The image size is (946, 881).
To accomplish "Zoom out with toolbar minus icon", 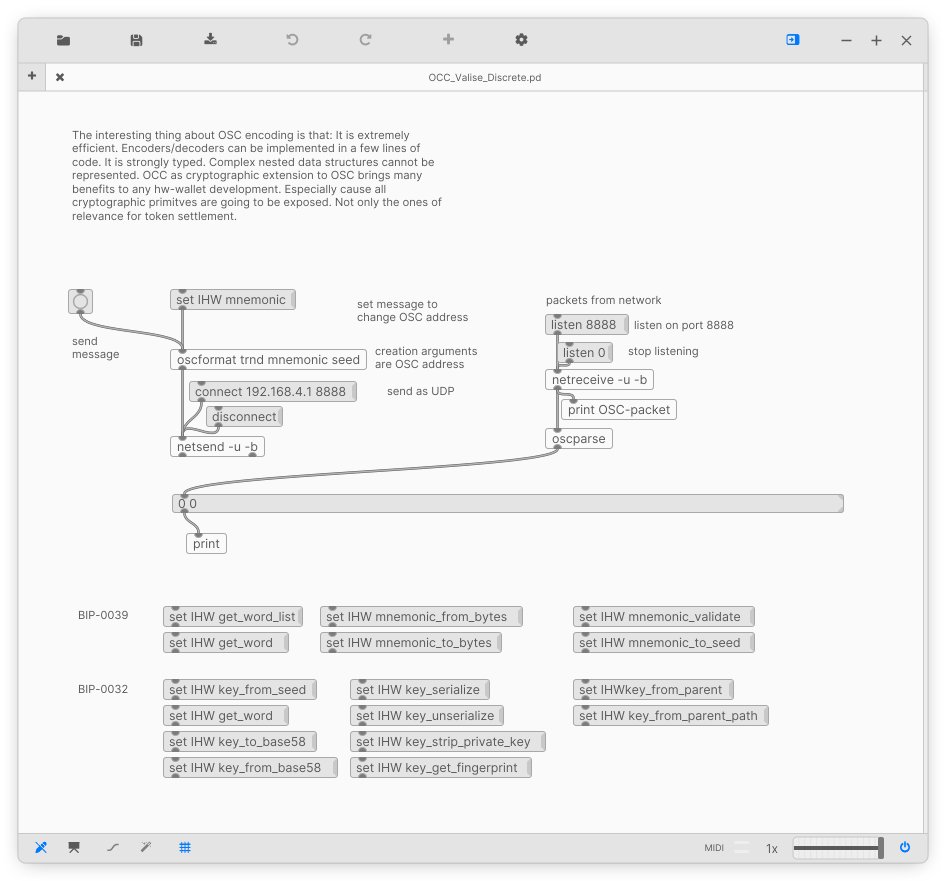I will tap(846, 40).
